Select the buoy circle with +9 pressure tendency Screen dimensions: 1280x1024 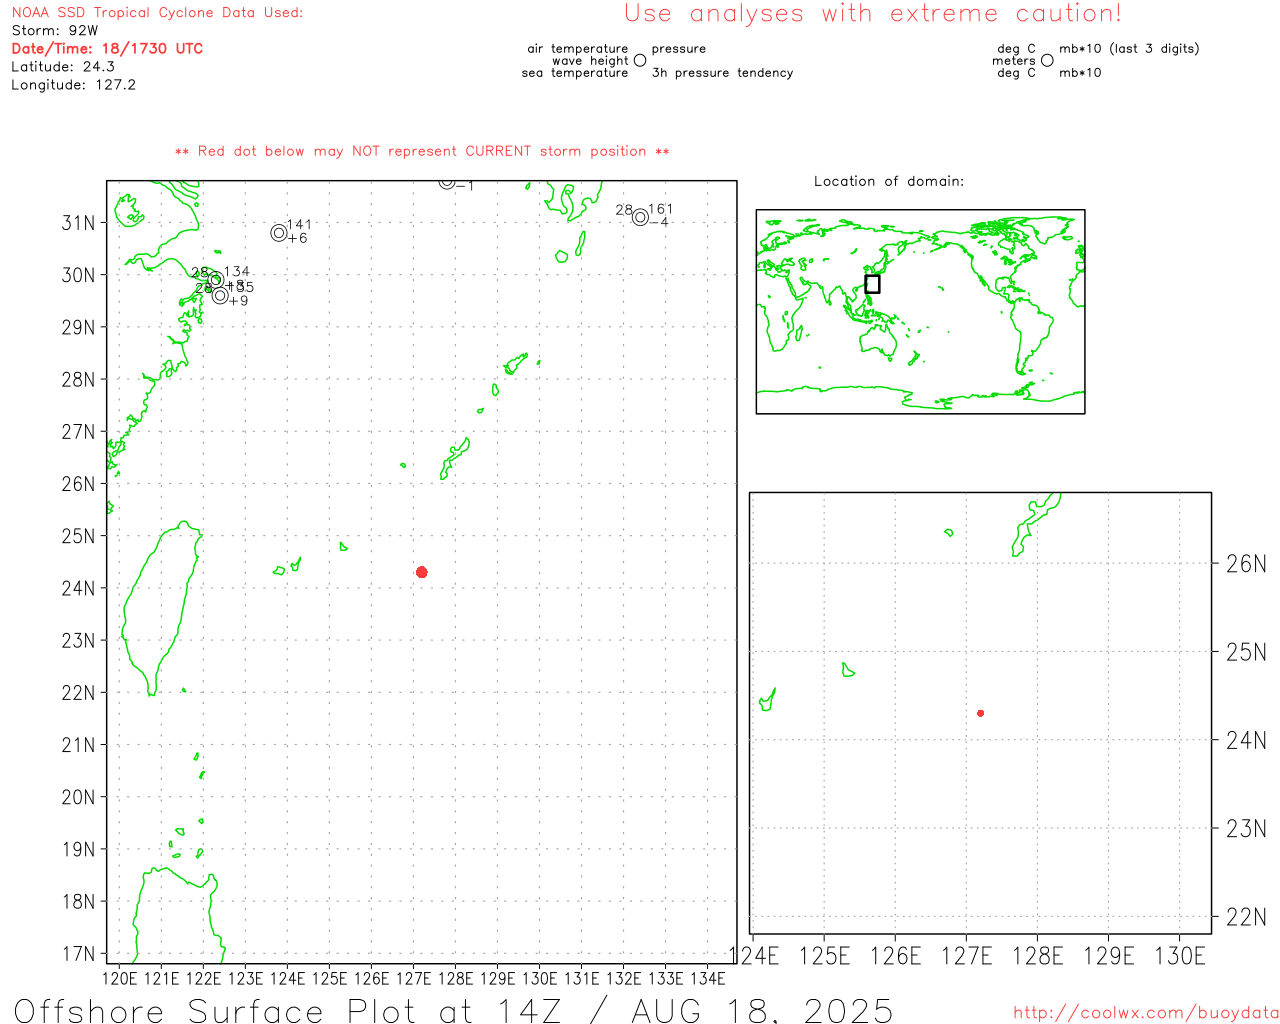pyautogui.click(x=220, y=295)
